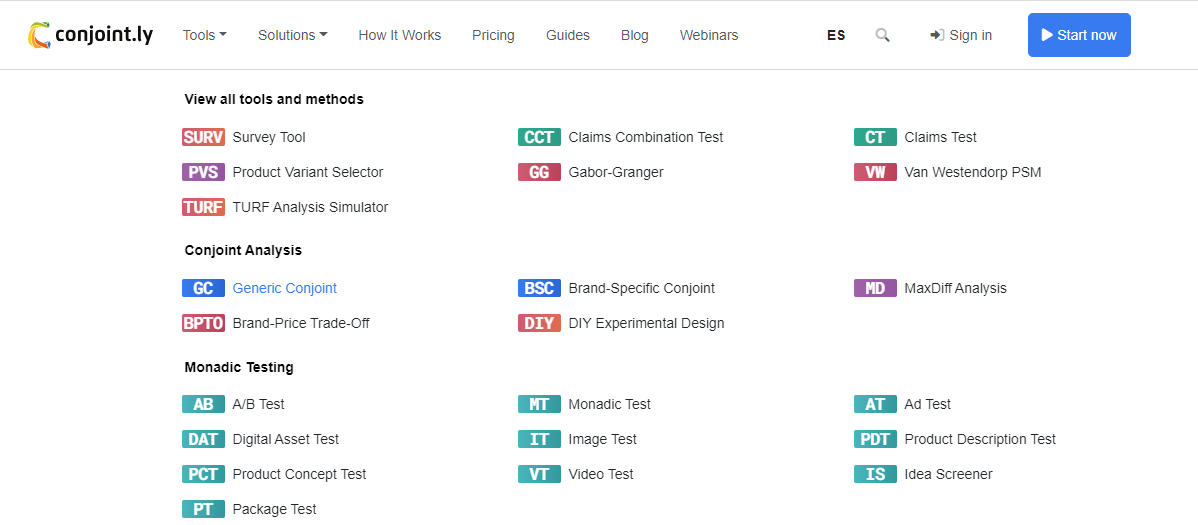Open the Gabor-Granger link

[616, 173]
